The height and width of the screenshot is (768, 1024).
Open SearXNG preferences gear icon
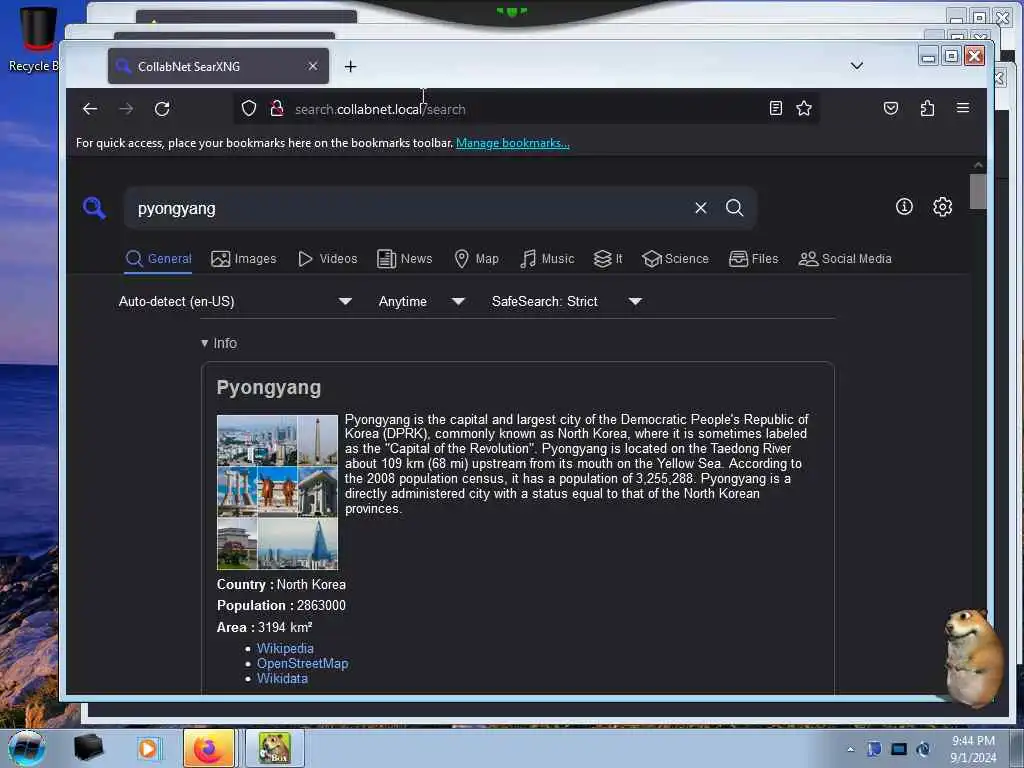[942, 207]
